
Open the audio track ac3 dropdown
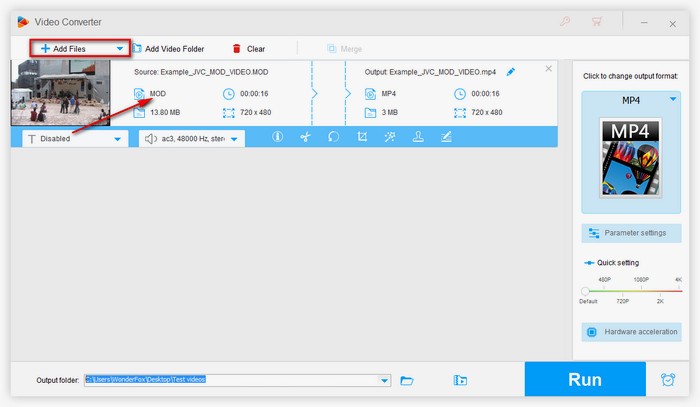[192, 139]
